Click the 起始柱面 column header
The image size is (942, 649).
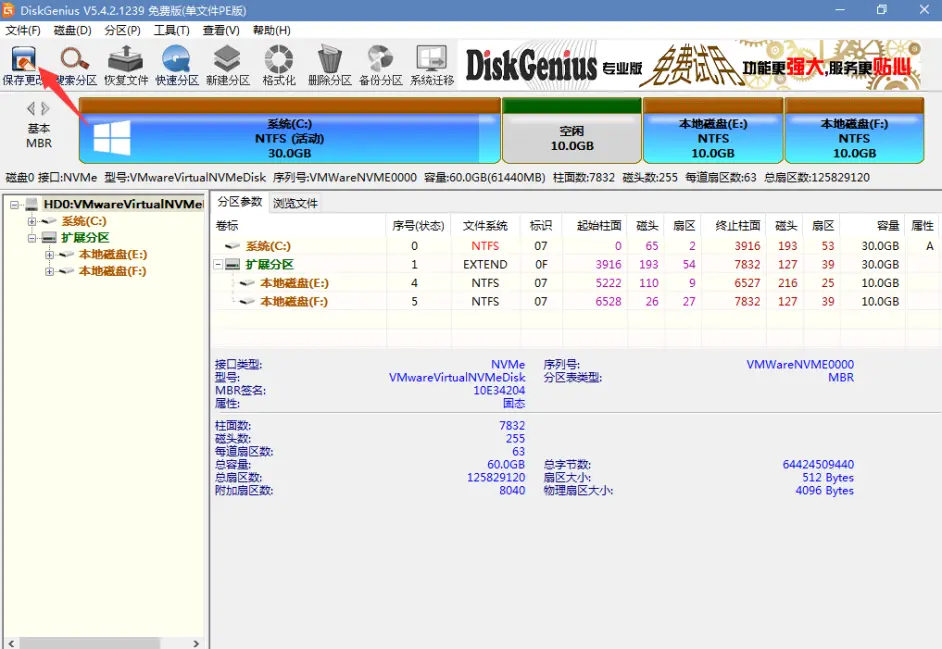click(595, 226)
